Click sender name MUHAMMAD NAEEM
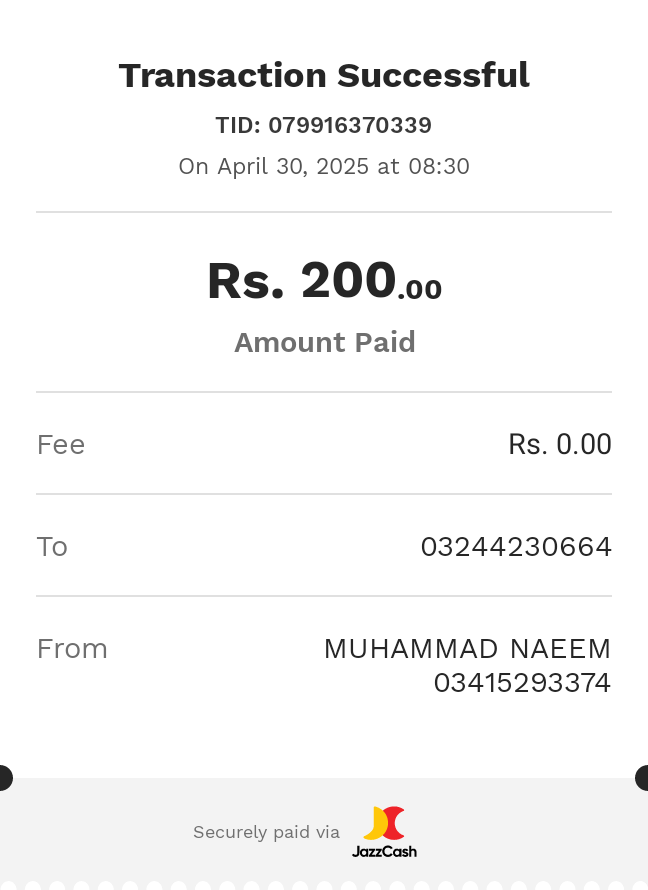This screenshot has width=648, height=890. [x=467, y=649]
